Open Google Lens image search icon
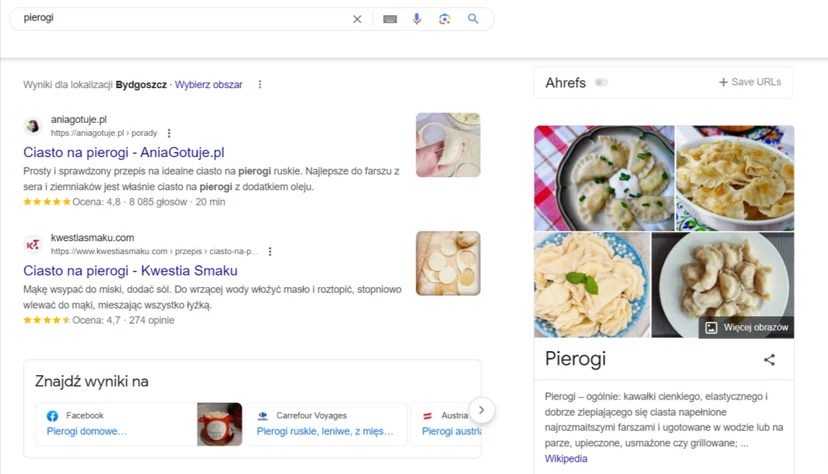828x474 pixels. click(x=445, y=19)
